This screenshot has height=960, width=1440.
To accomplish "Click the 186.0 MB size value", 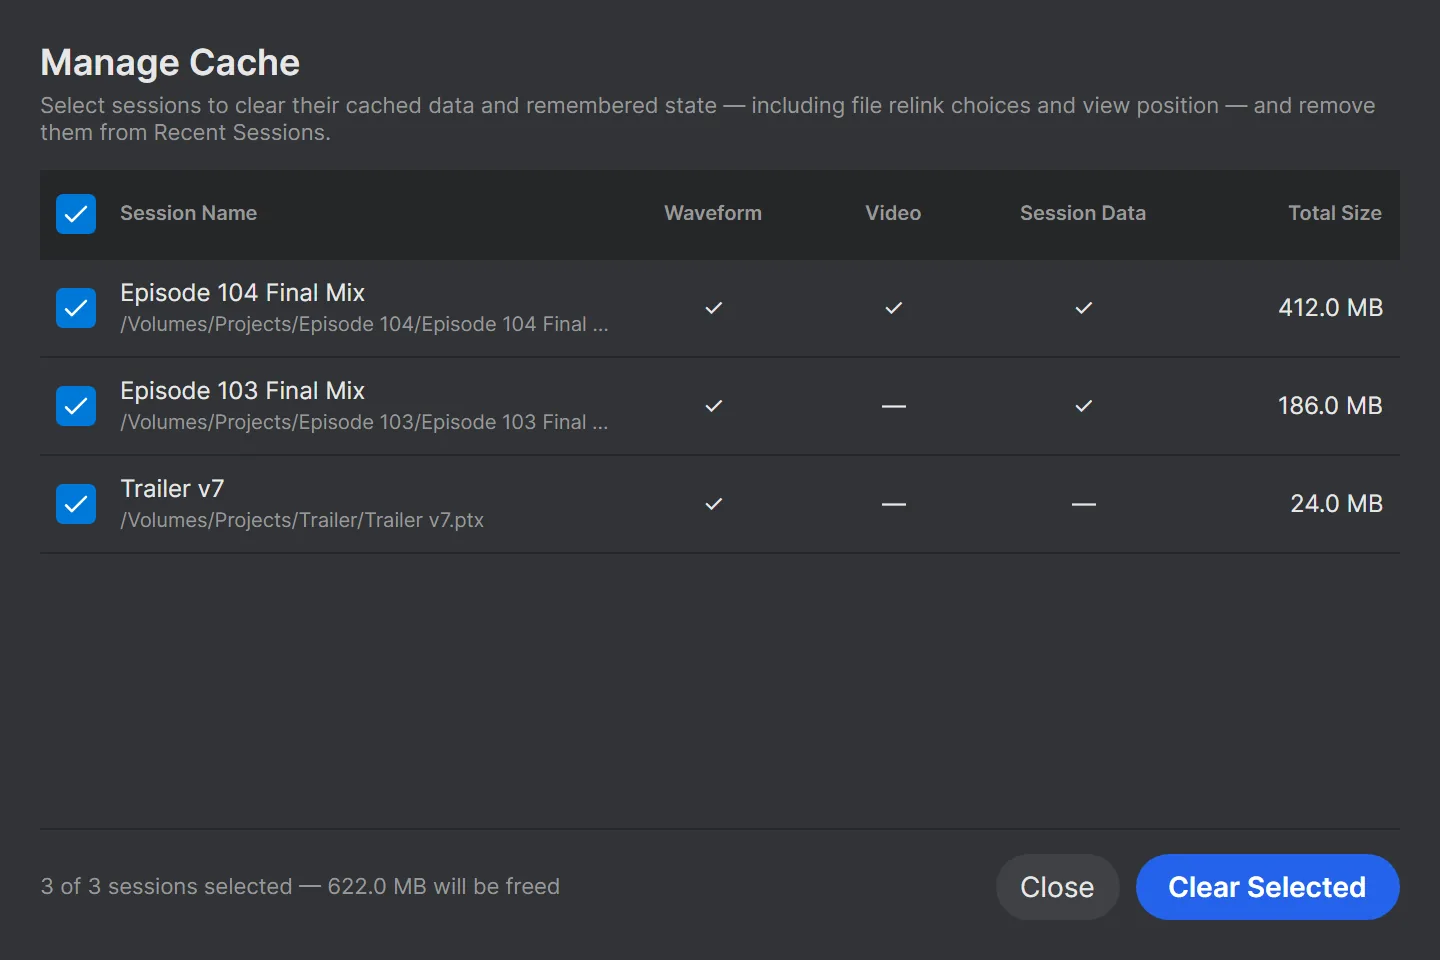I will (x=1330, y=405).
